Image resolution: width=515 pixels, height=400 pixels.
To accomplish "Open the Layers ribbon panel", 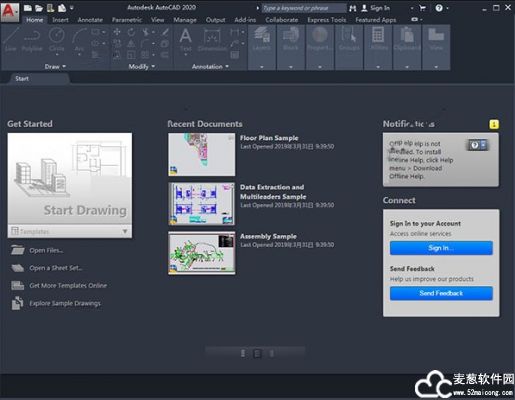I will [262, 47].
